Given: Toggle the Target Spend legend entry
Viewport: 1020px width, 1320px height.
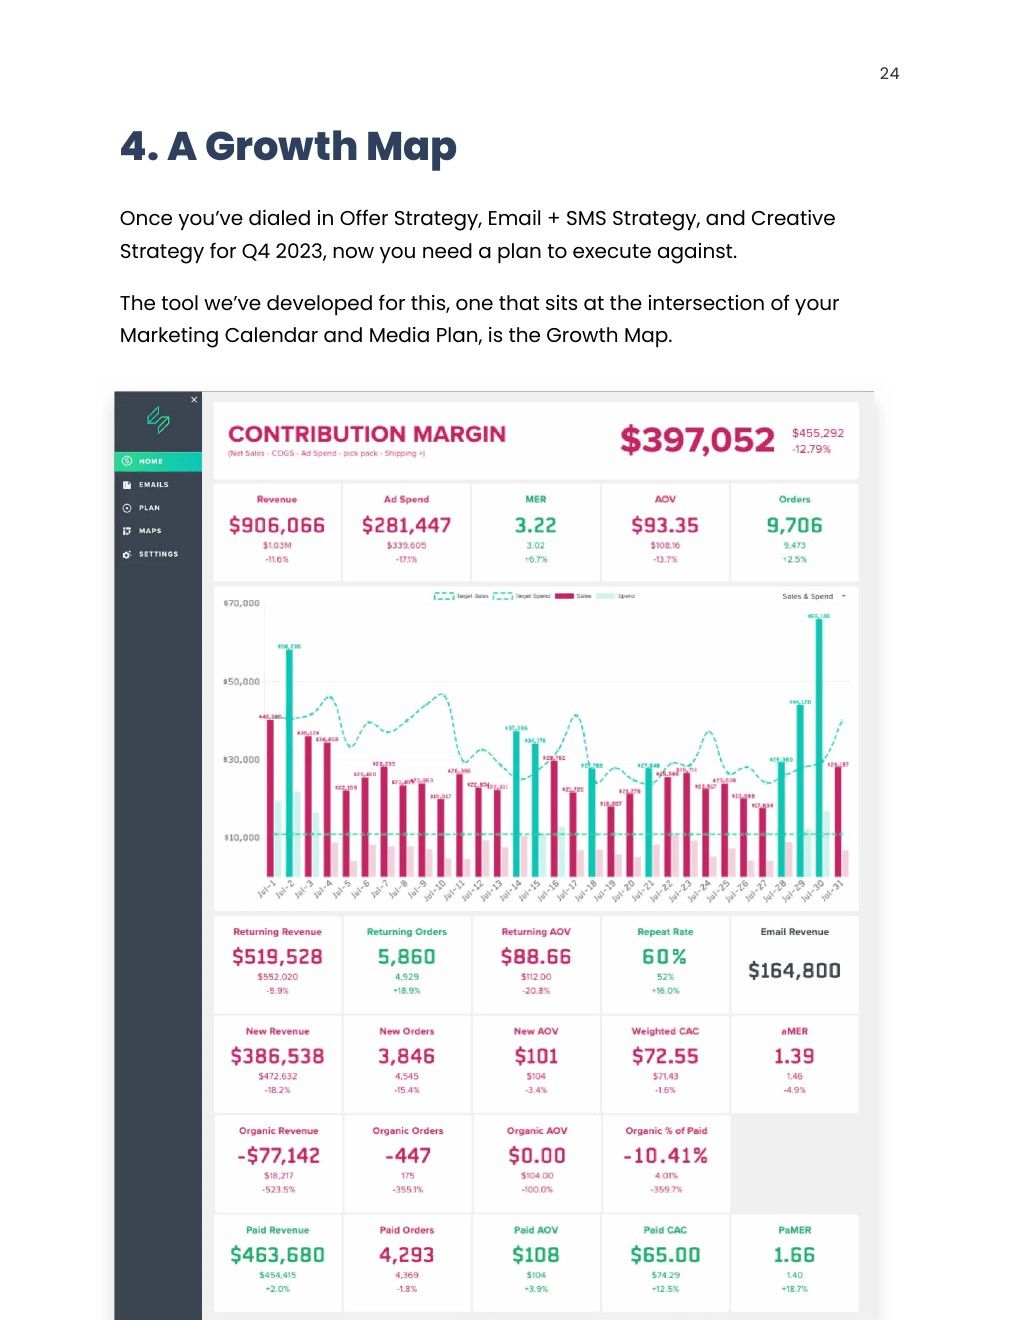Looking at the screenshot, I should pos(521,596).
